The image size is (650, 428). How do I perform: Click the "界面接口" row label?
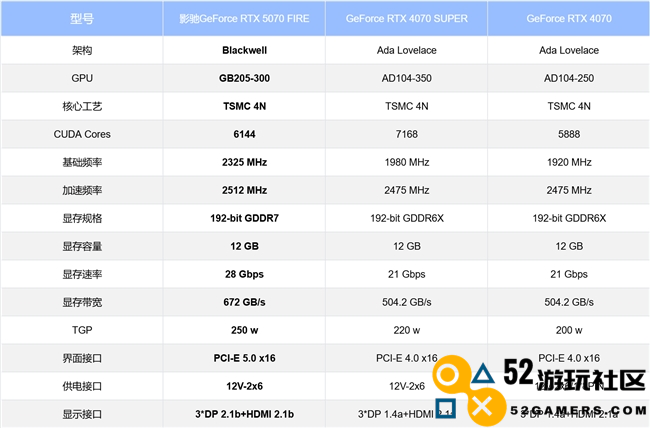82,358
